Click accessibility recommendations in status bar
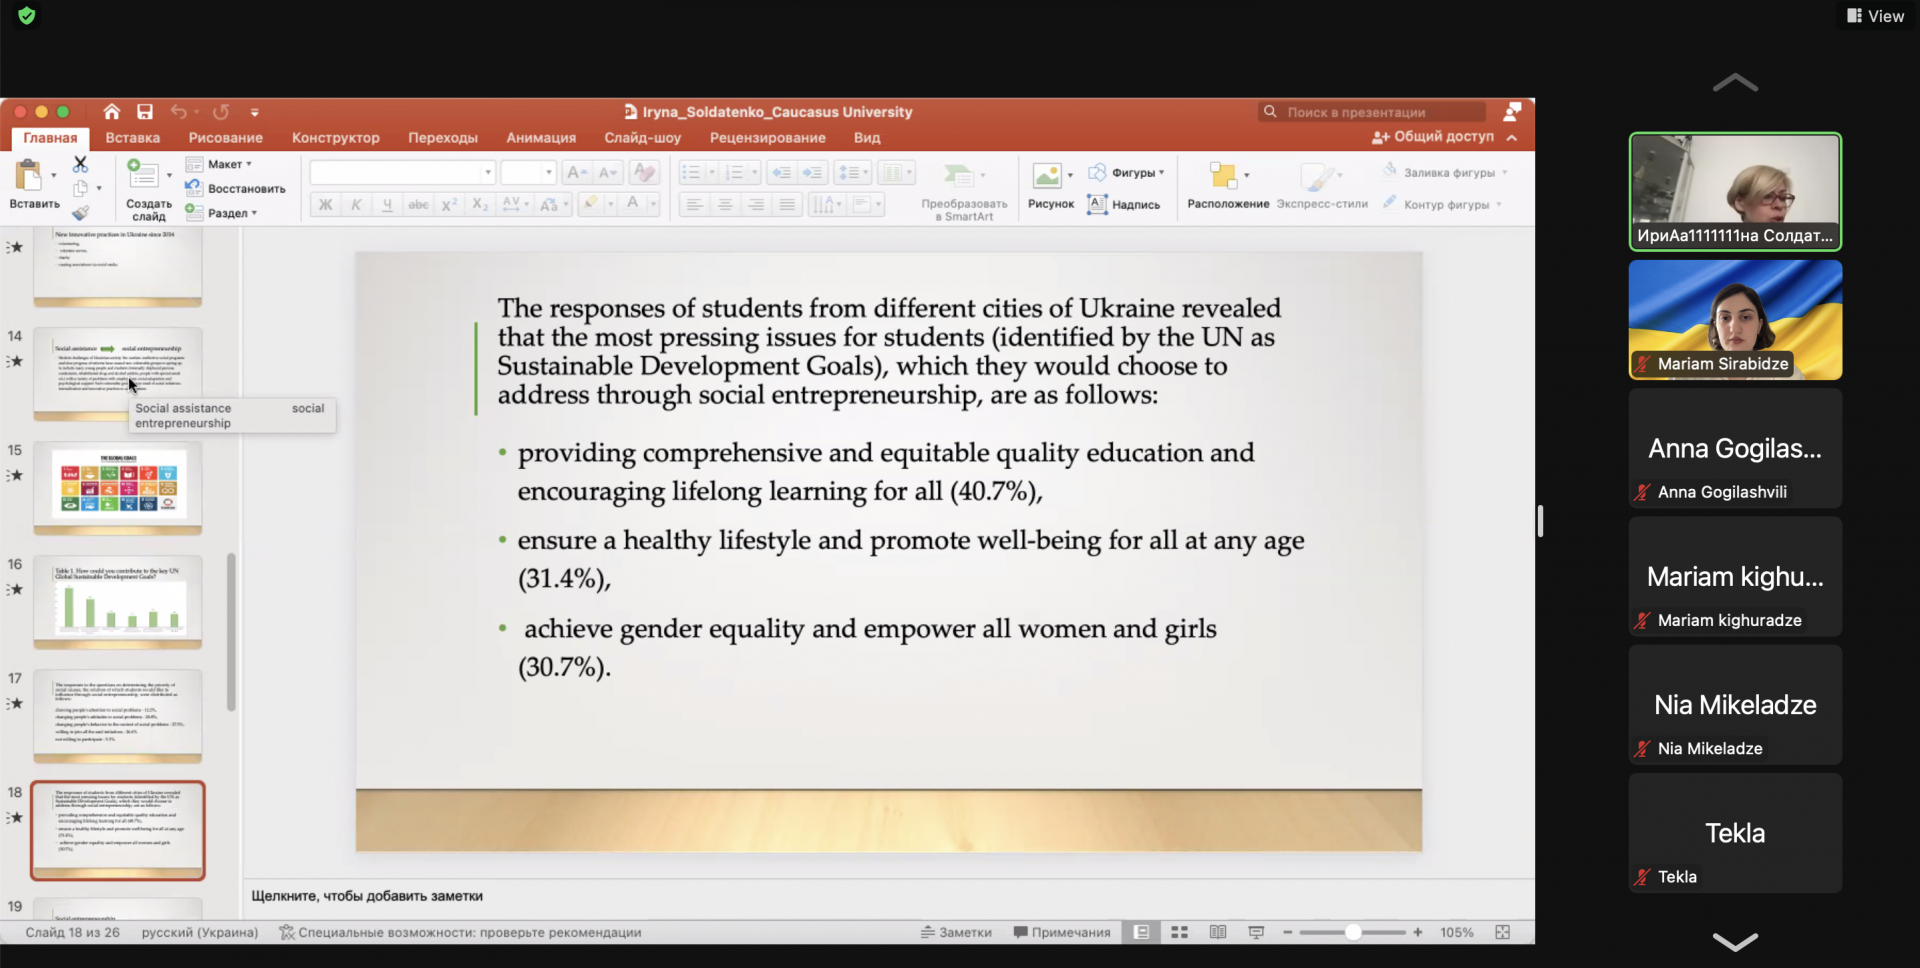The width and height of the screenshot is (1920, 968). tap(460, 932)
